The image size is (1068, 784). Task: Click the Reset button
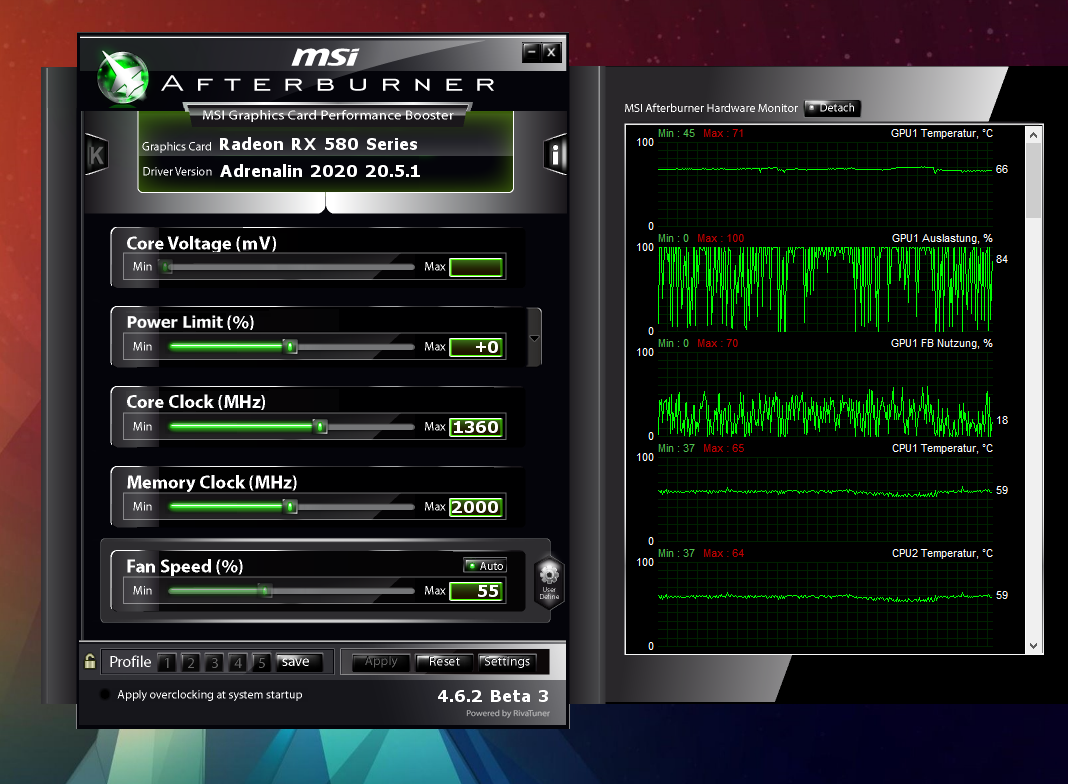[x=444, y=661]
